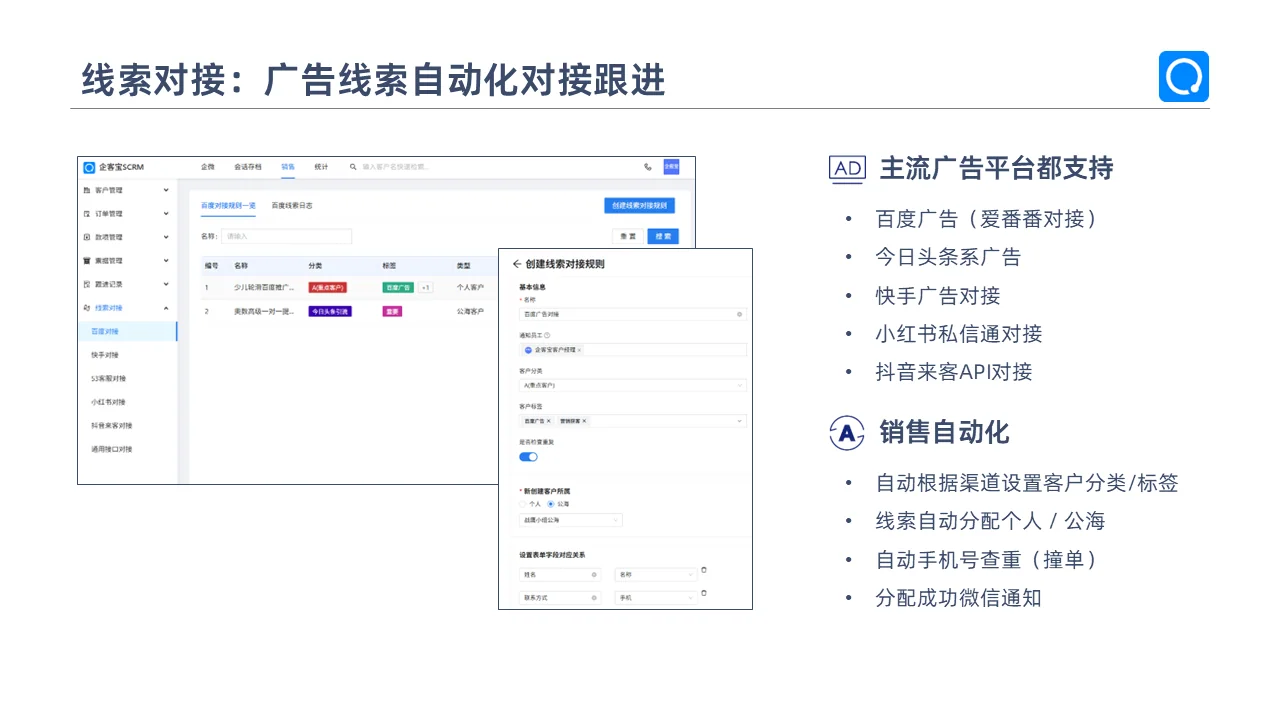Open the 战鹰小组公海 dropdown
Viewport: 1280px width, 720px height.
pyautogui.click(x=570, y=520)
